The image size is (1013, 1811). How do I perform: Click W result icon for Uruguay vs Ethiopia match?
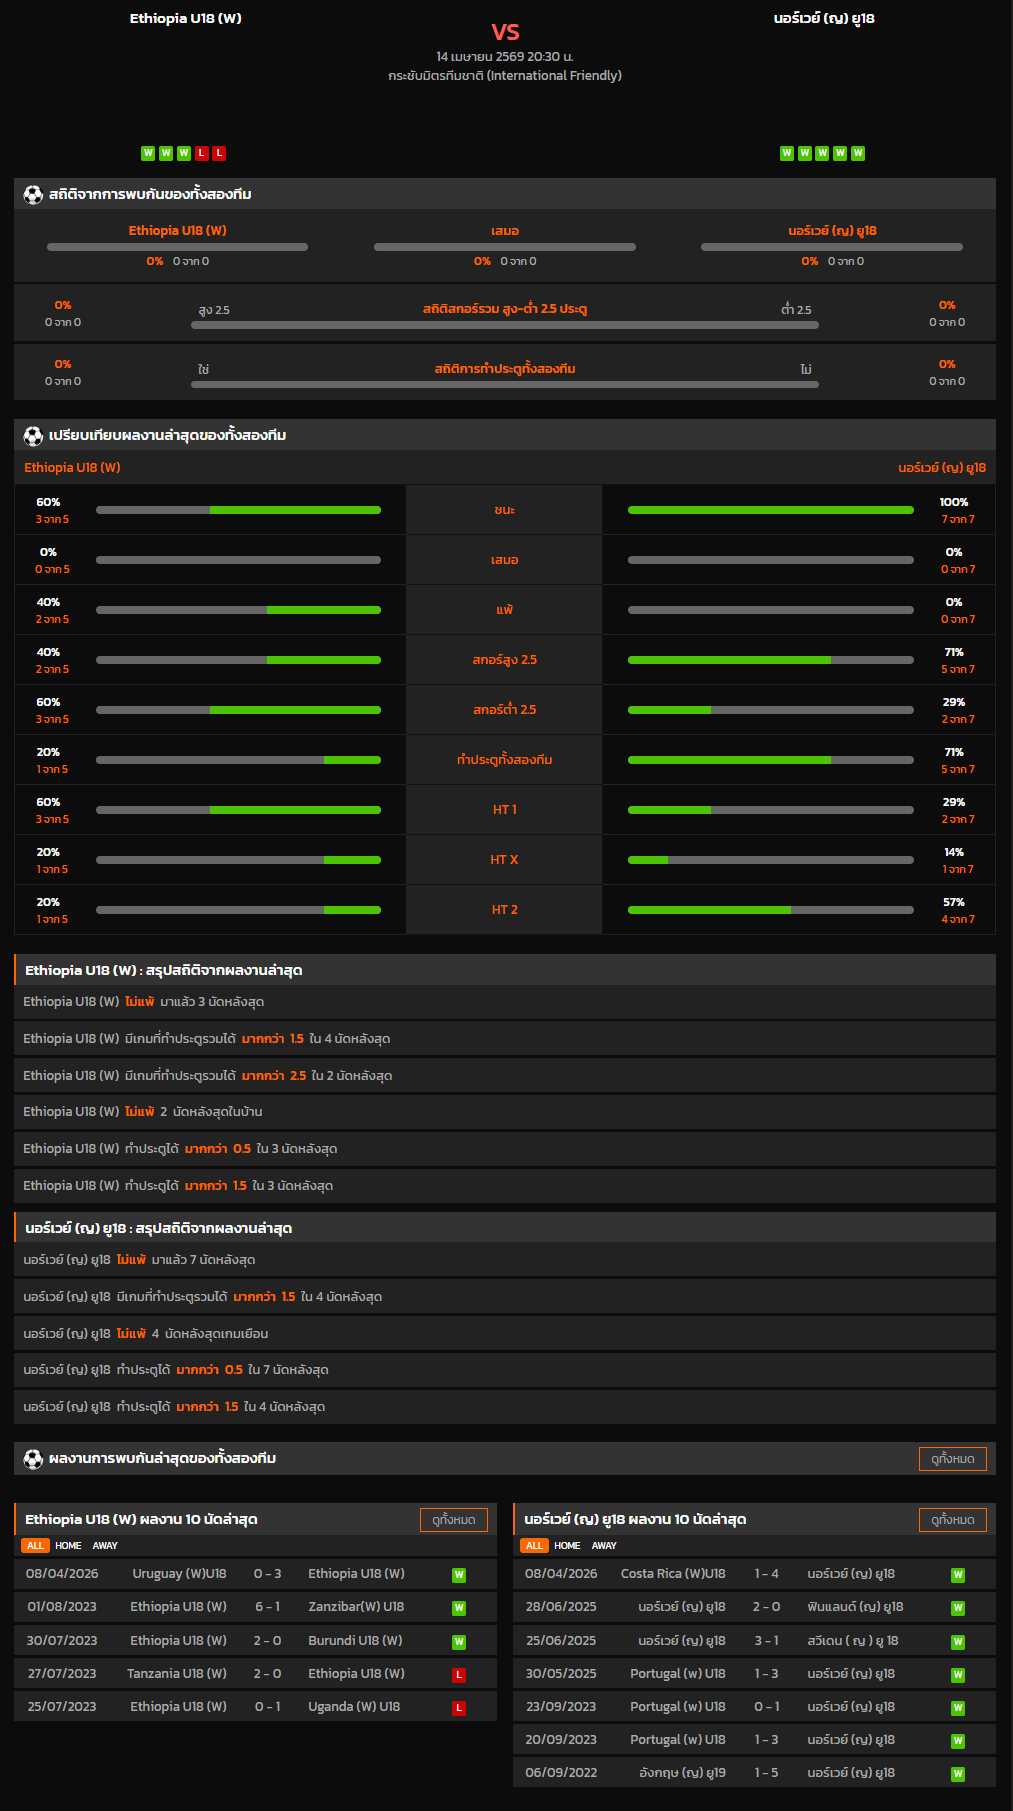point(459,1575)
